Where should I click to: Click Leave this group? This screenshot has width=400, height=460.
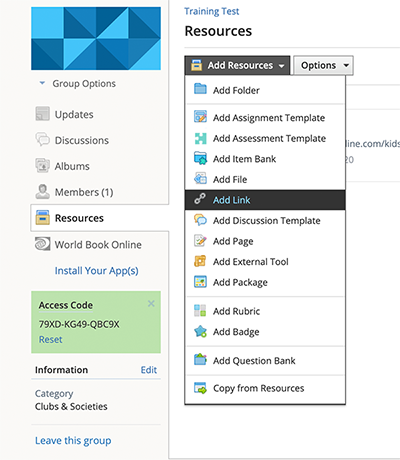coord(73,440)
